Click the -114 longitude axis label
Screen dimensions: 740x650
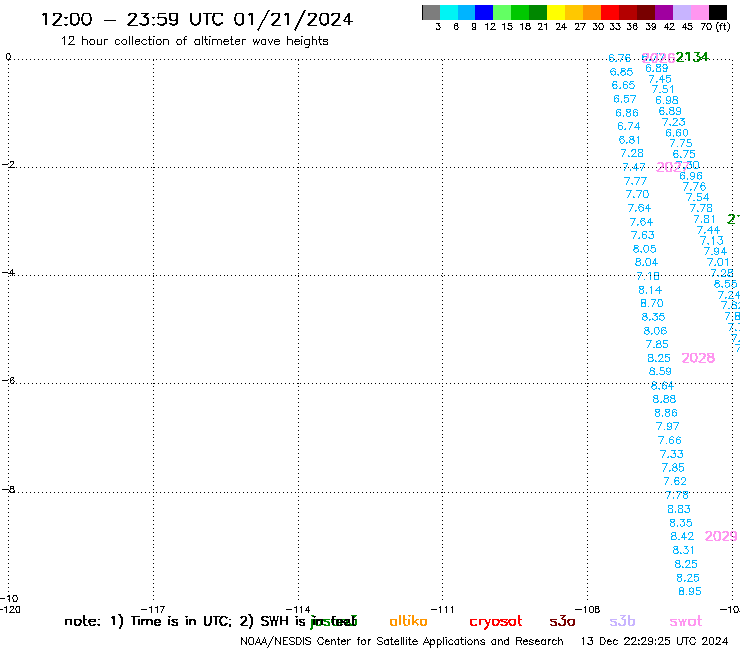coord(298,609)
